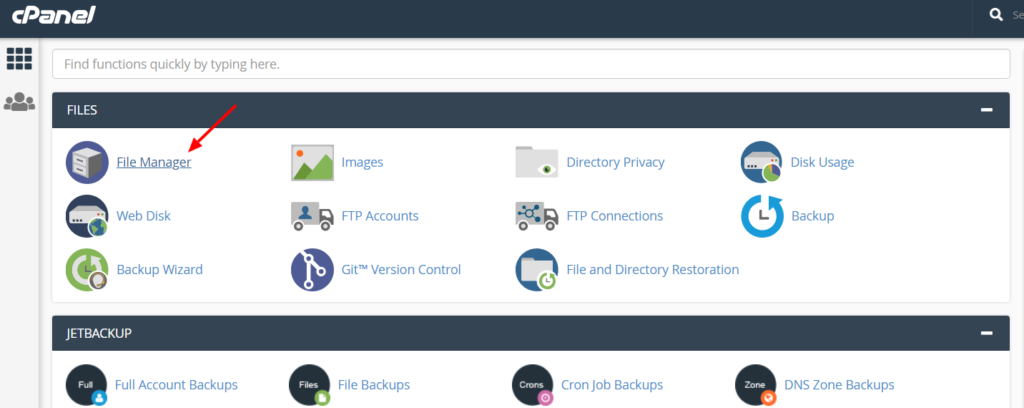1024x408 pixels.
Task: Open the File and Directory Restoration link
Action: [x=653, y=270]
